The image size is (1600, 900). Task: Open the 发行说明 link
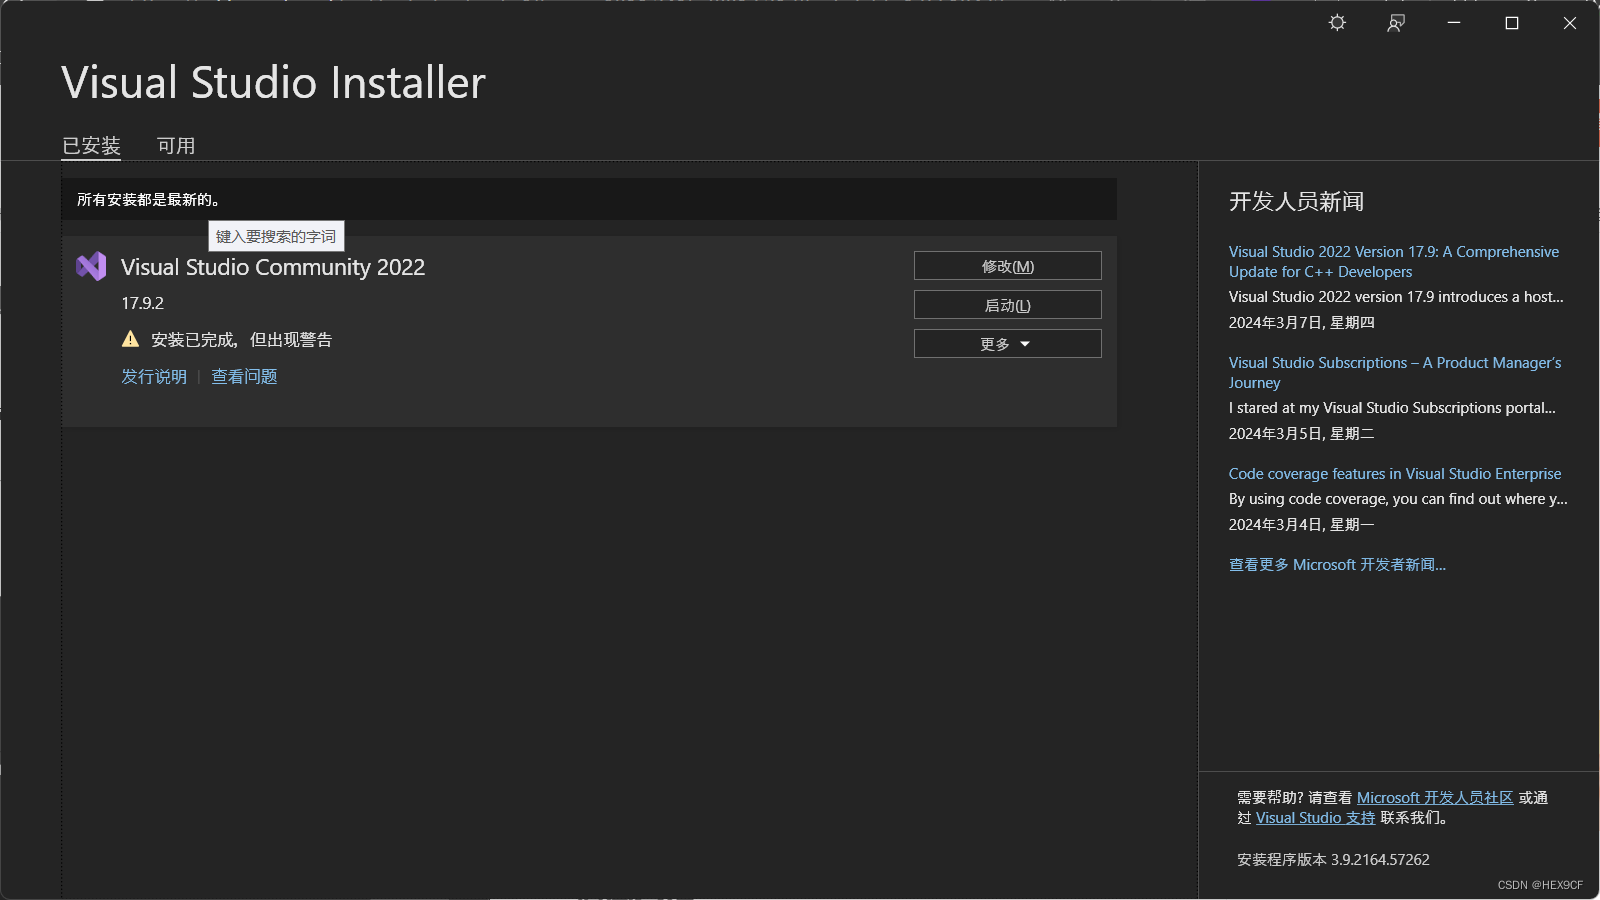tap(154, 377)
